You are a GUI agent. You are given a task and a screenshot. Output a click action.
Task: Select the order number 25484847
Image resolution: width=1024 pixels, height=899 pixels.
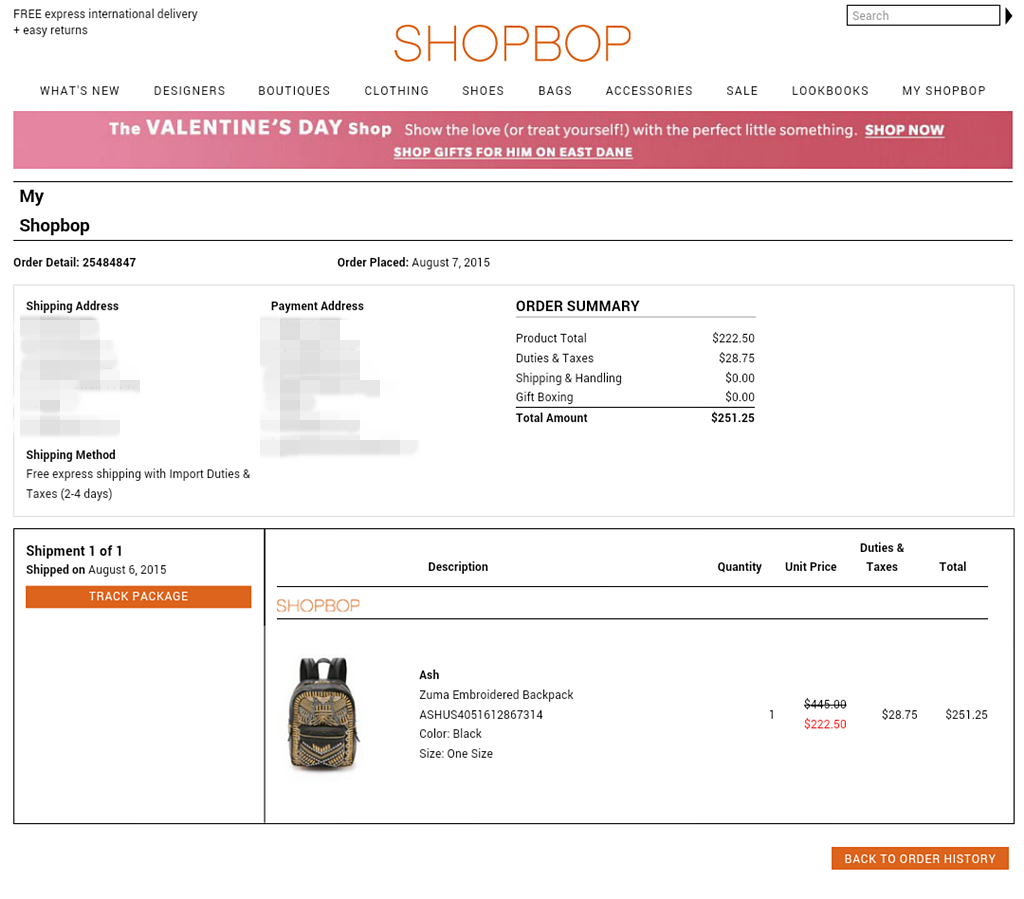(x=109, y=262)
